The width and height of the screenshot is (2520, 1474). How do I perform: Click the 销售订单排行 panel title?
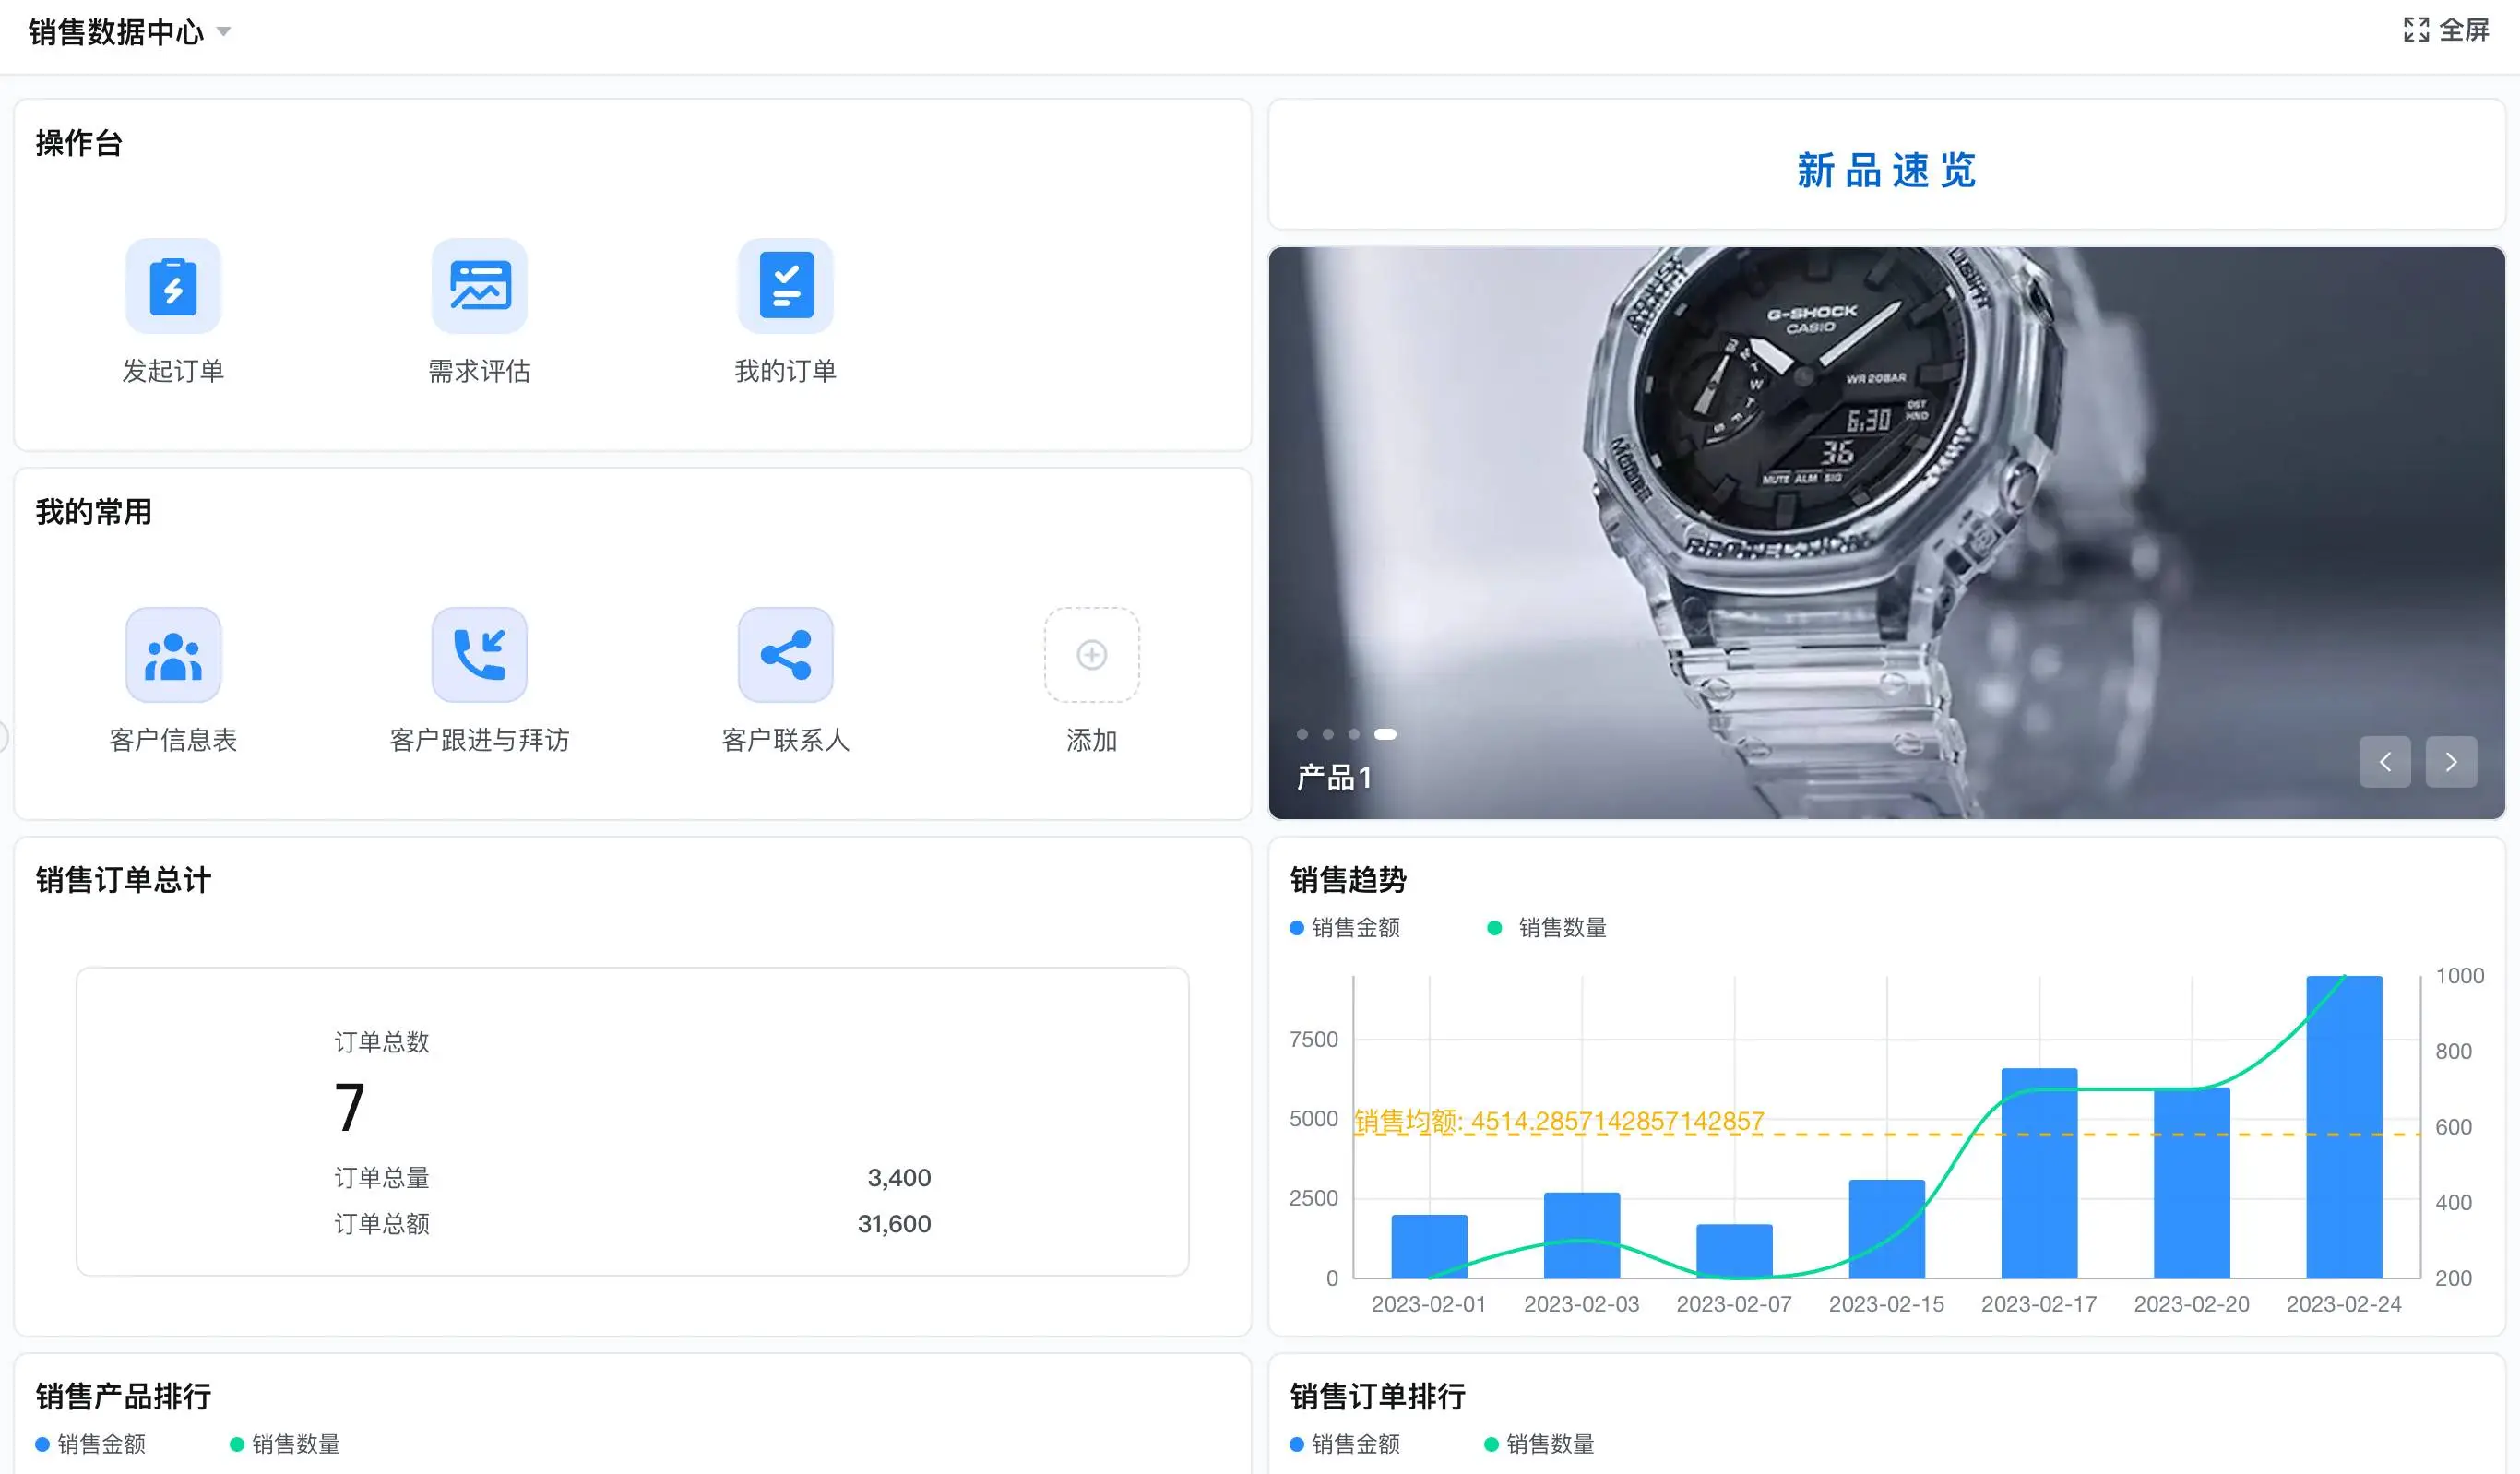[1377, 1396]
